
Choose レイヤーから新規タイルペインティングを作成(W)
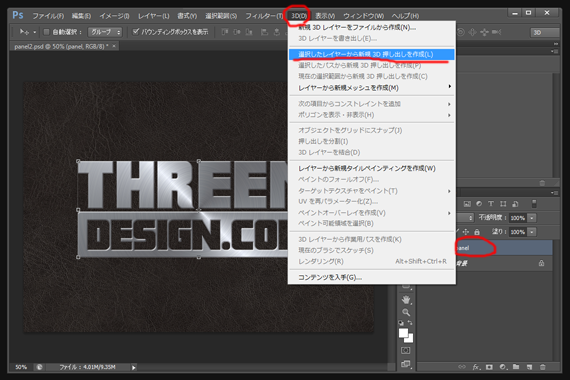tap(372, 168)
